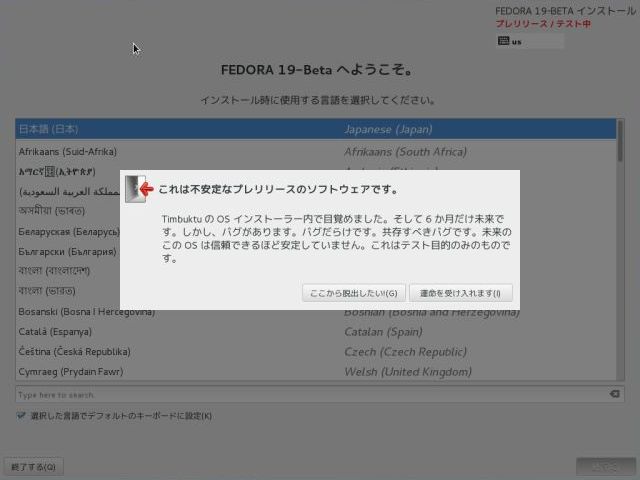The image size is (640, 480).
Task: Select 'Беларуская (Беларусь)' language
Action: pos(68,231)
